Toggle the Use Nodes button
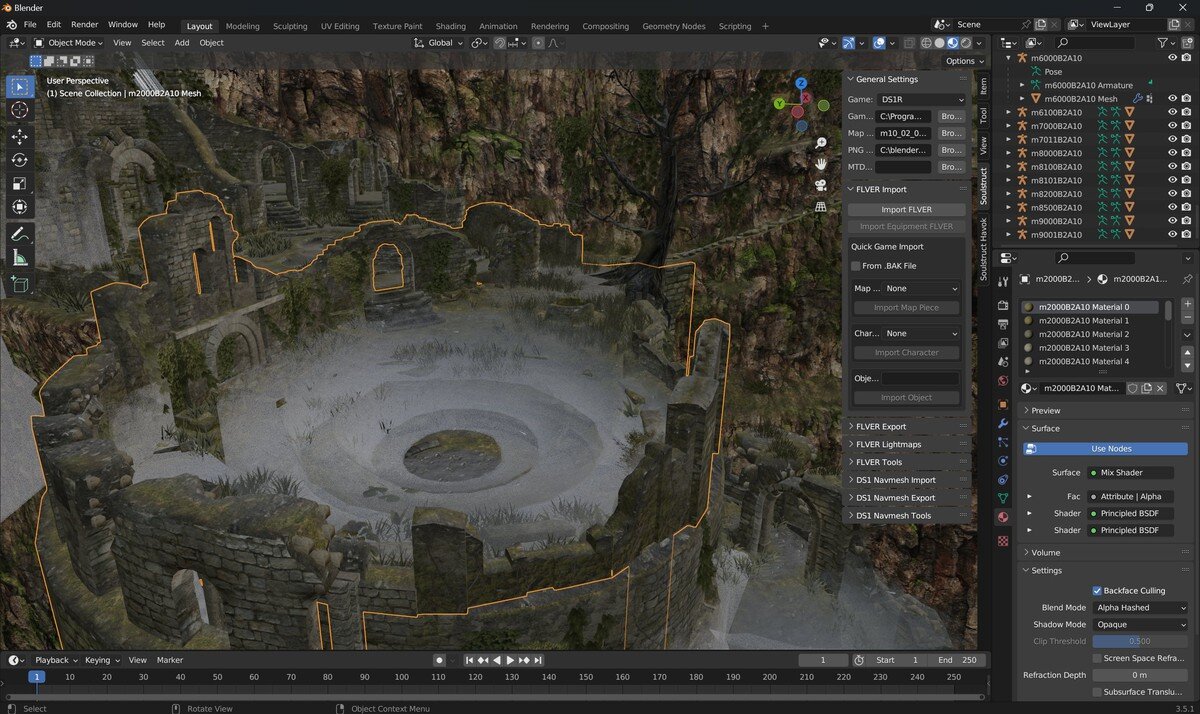Viewport: 1200px width, 714px height. 1105,449
